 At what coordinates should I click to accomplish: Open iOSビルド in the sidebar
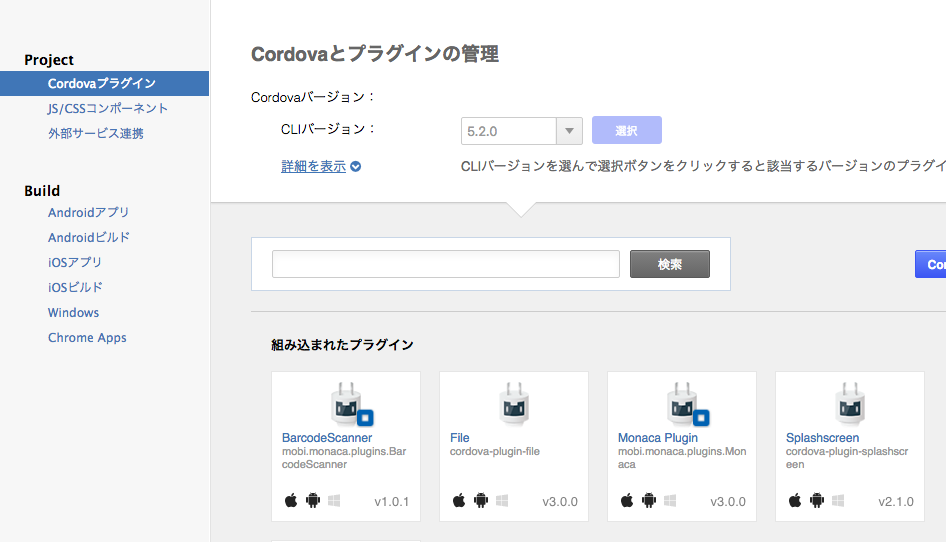(75, 287)
